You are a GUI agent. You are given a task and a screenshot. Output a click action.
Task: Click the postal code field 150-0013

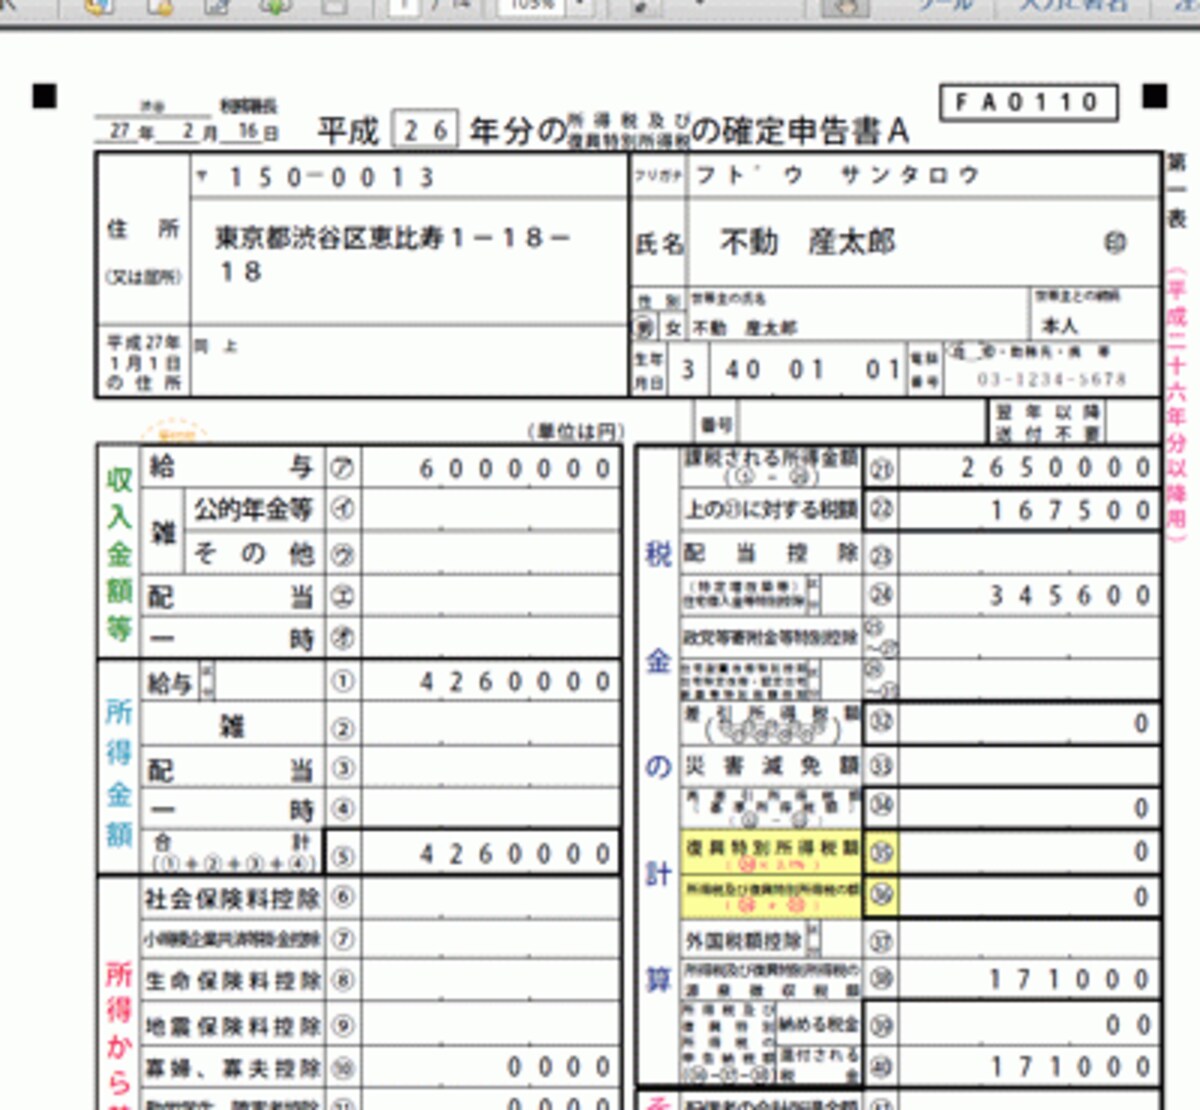(x=410, y=177)
